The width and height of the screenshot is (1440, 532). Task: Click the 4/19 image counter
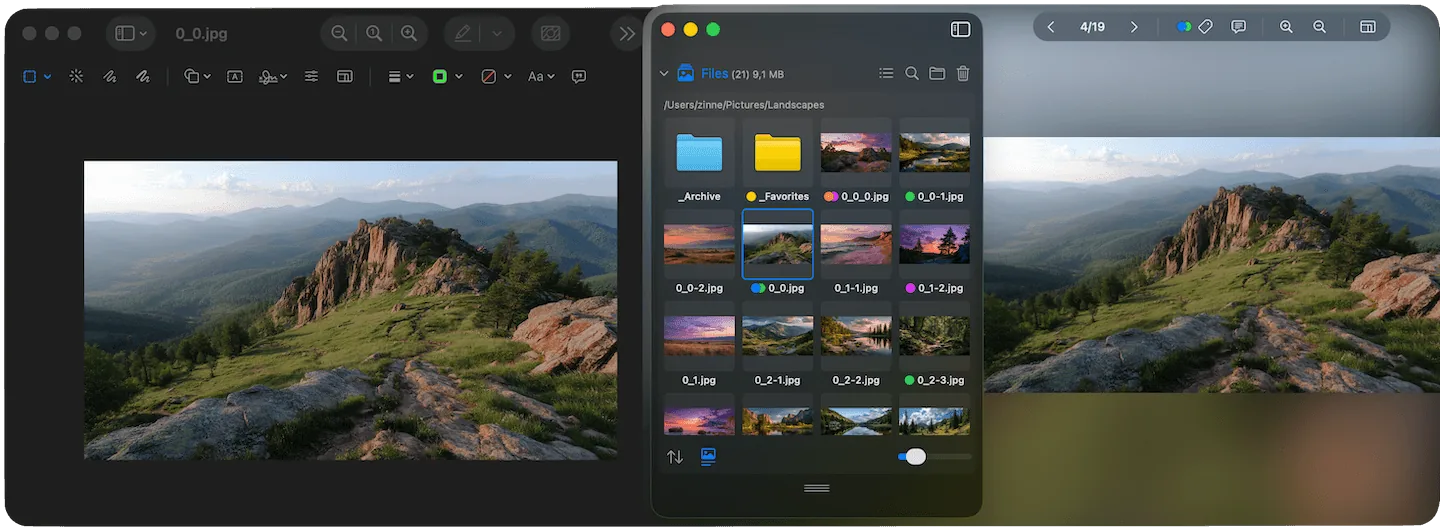pyautogui.click(x=1092, y=27)
